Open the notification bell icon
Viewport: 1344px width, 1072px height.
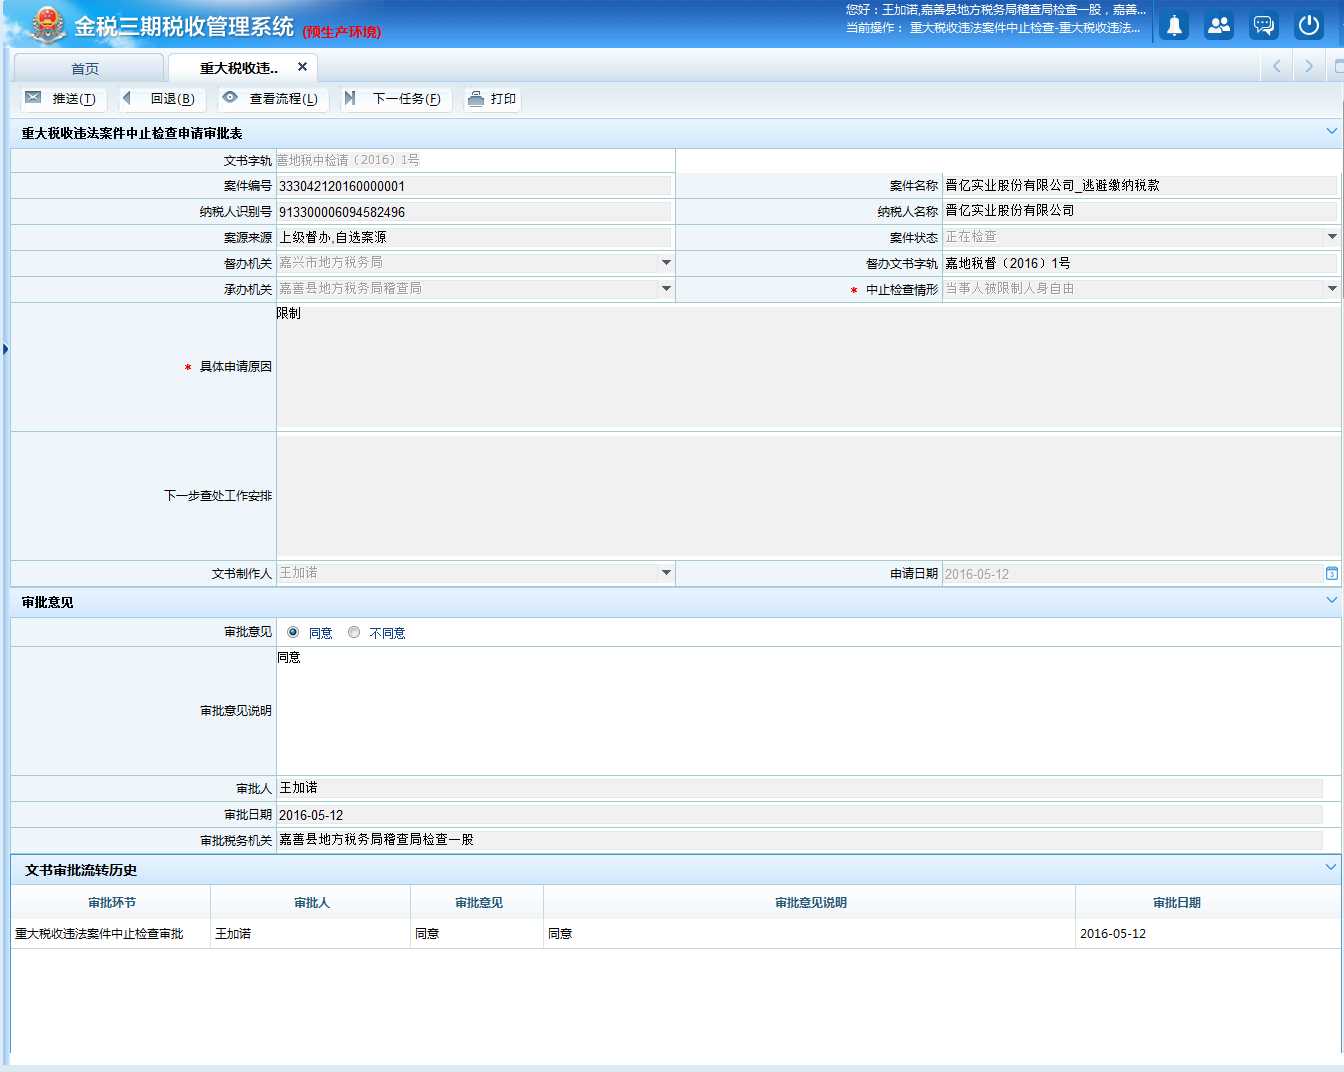[1174, 26]
